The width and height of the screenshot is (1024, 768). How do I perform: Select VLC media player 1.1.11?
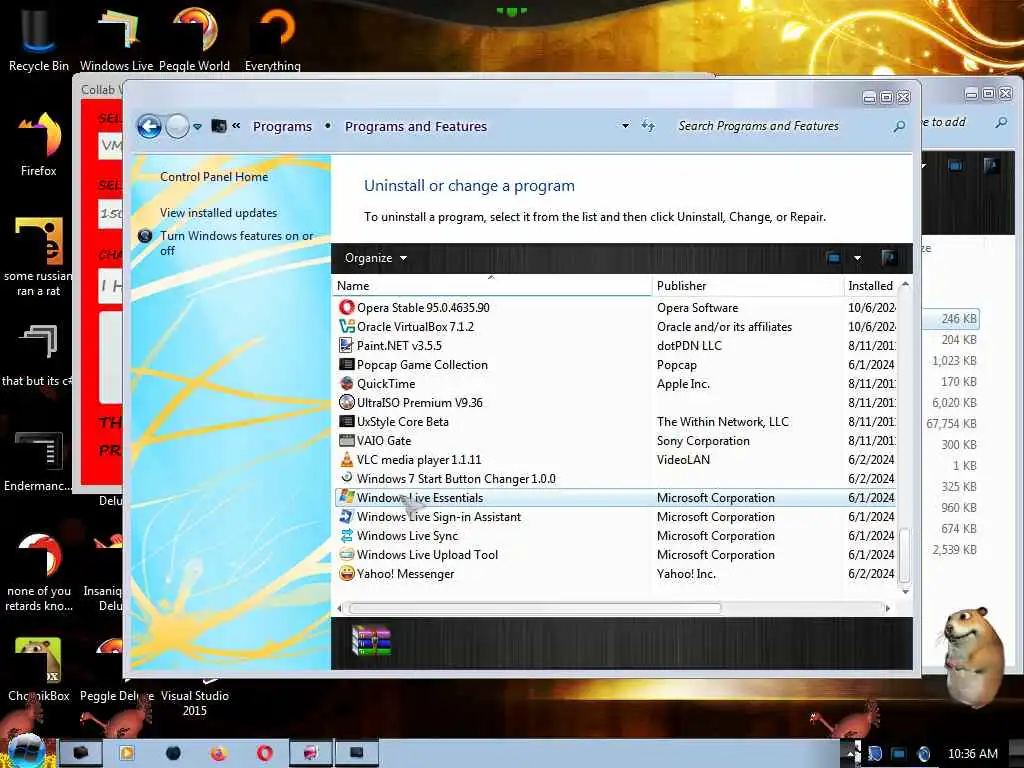pos(615,459)
